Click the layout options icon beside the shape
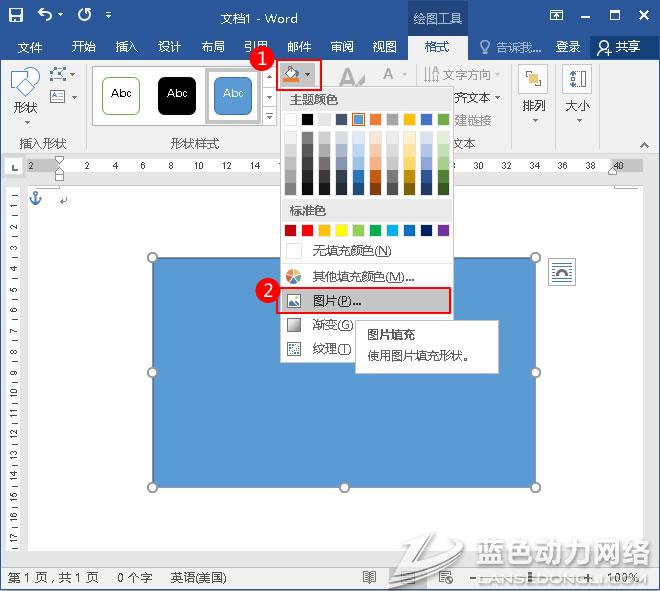 (x=562, y=271)
